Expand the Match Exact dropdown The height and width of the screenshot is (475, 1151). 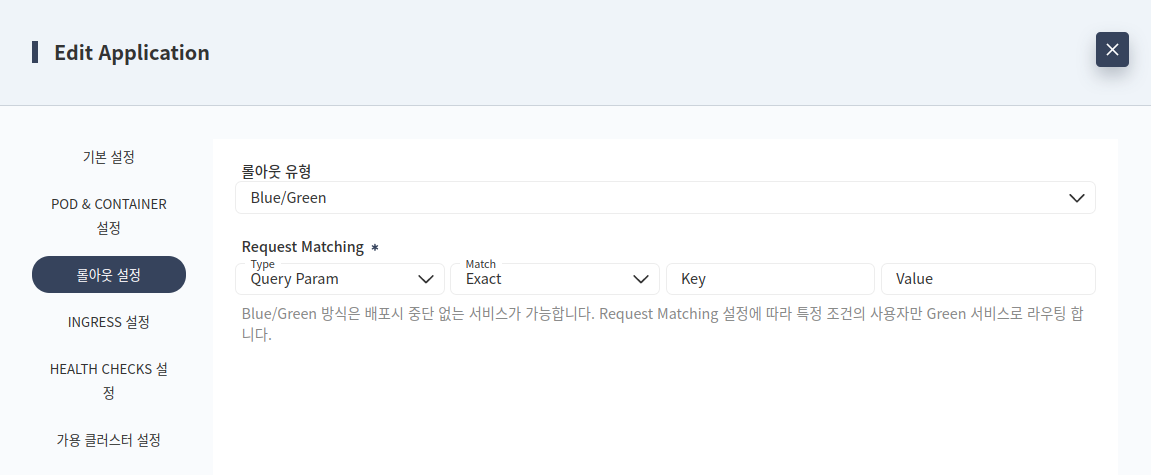click(555, 279)
